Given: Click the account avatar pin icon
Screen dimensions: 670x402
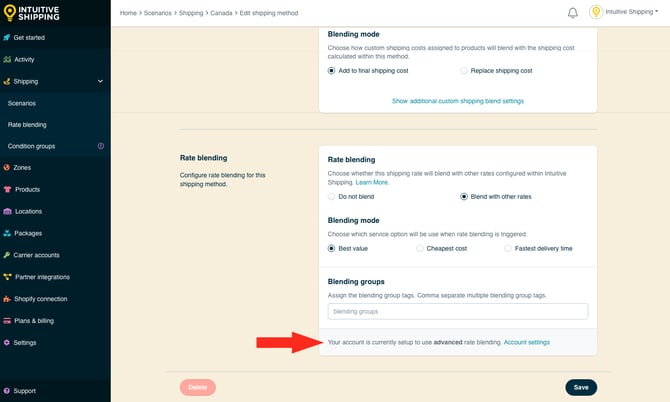Looking at the screenshot, I should 596,12.
